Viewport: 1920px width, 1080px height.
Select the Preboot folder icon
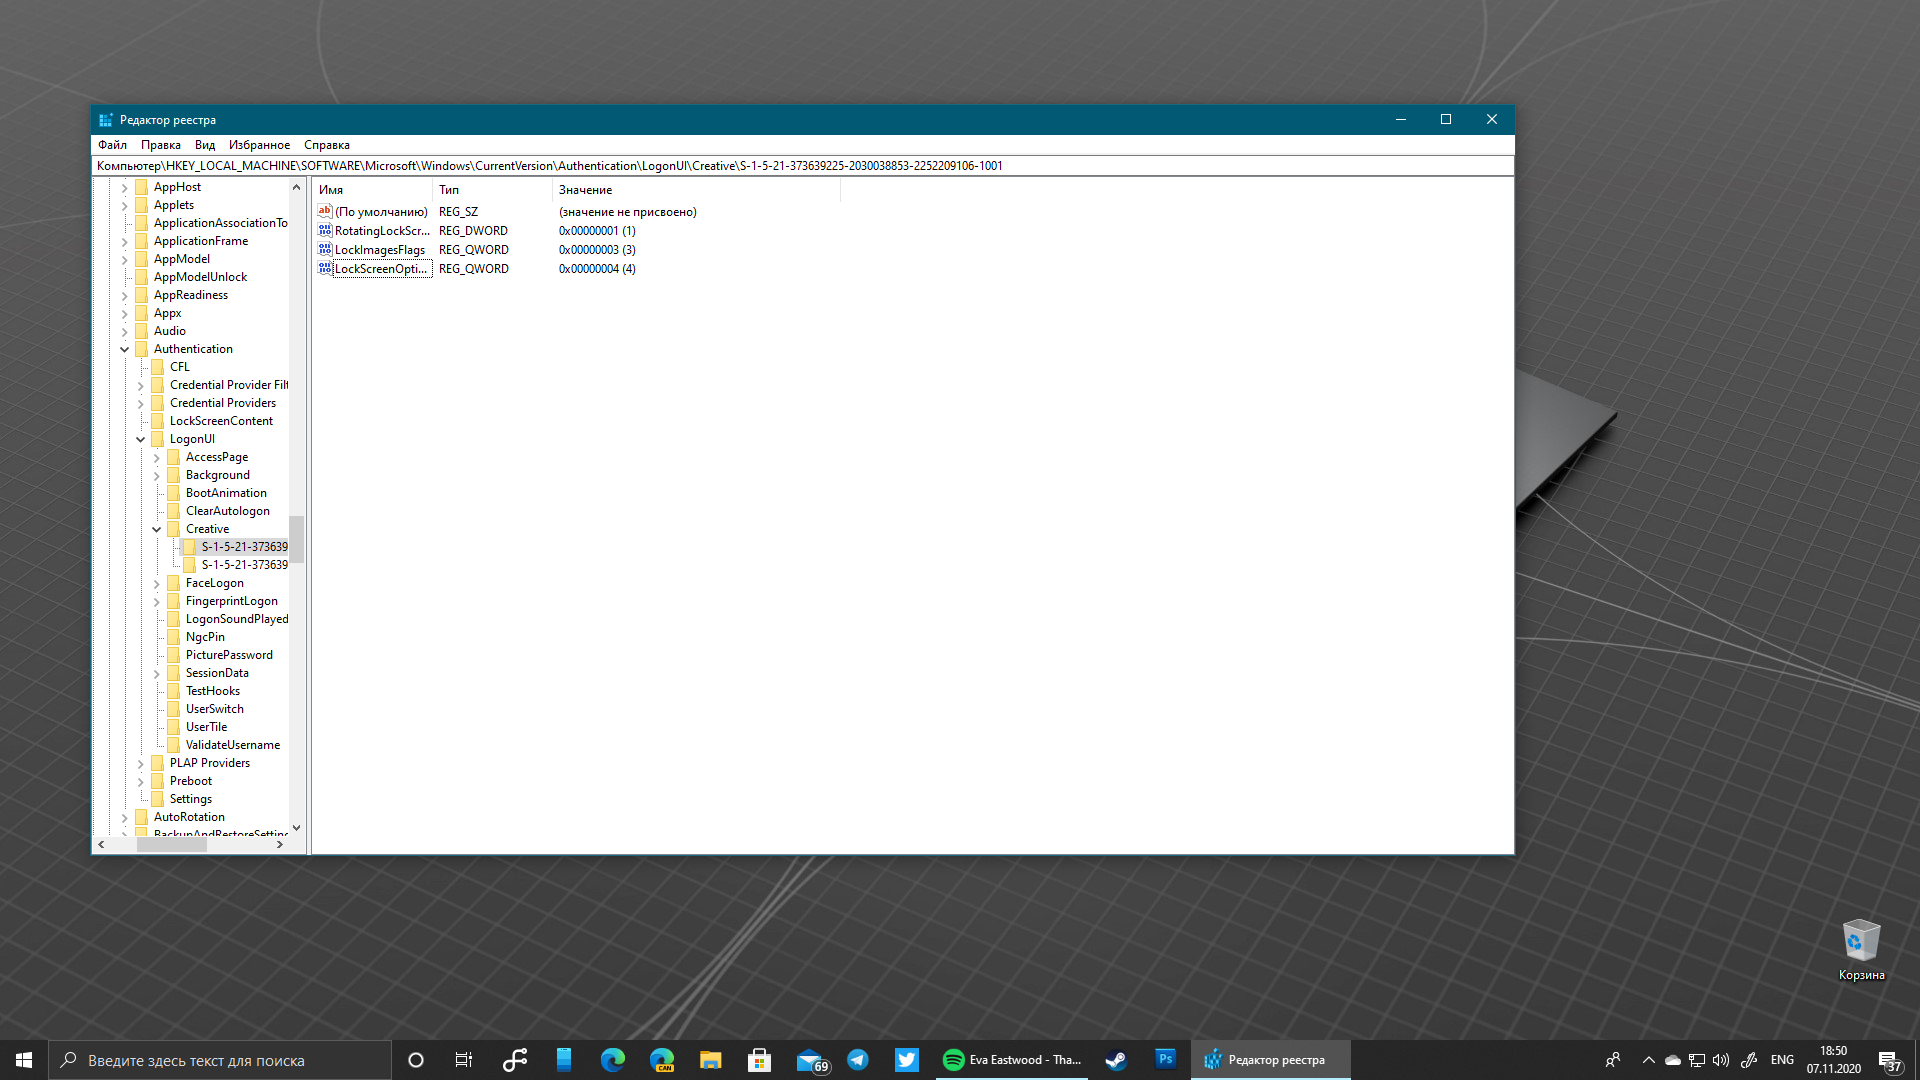[x=158, y=781]
